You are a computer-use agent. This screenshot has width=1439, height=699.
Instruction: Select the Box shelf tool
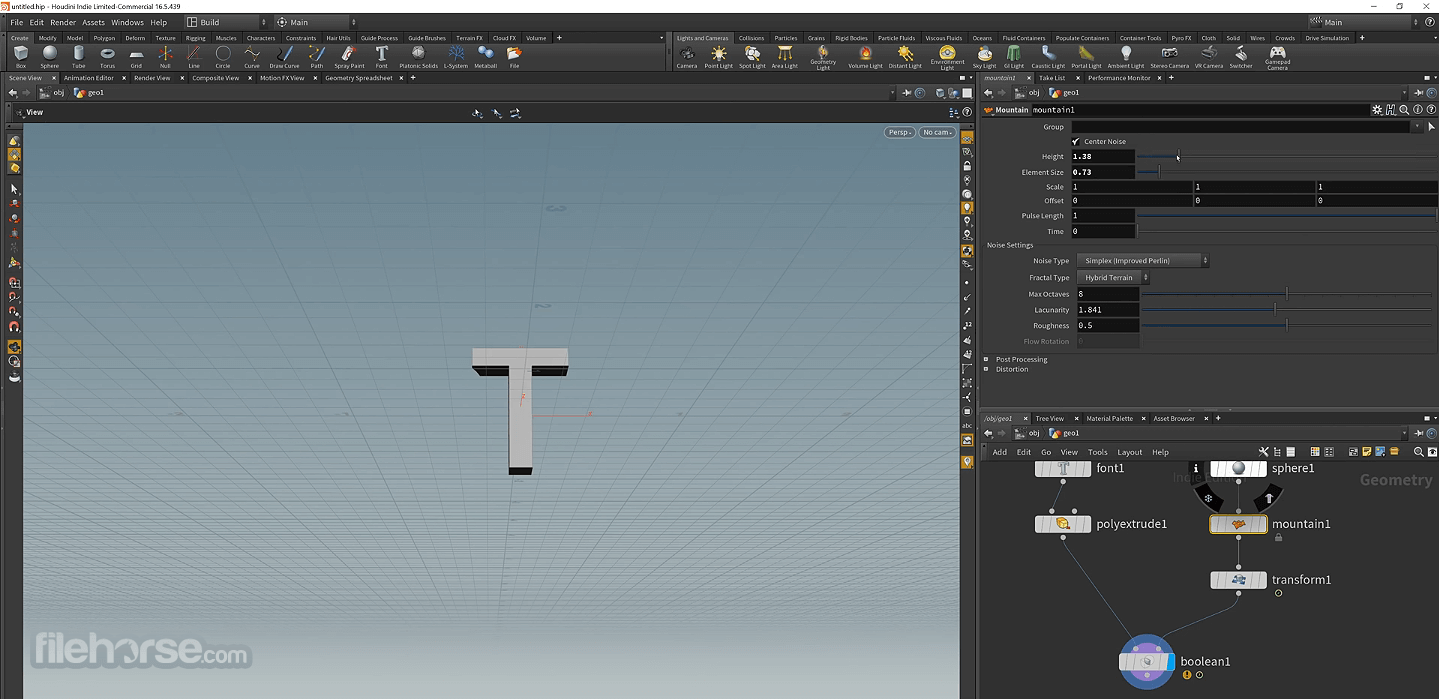point(21,56)
